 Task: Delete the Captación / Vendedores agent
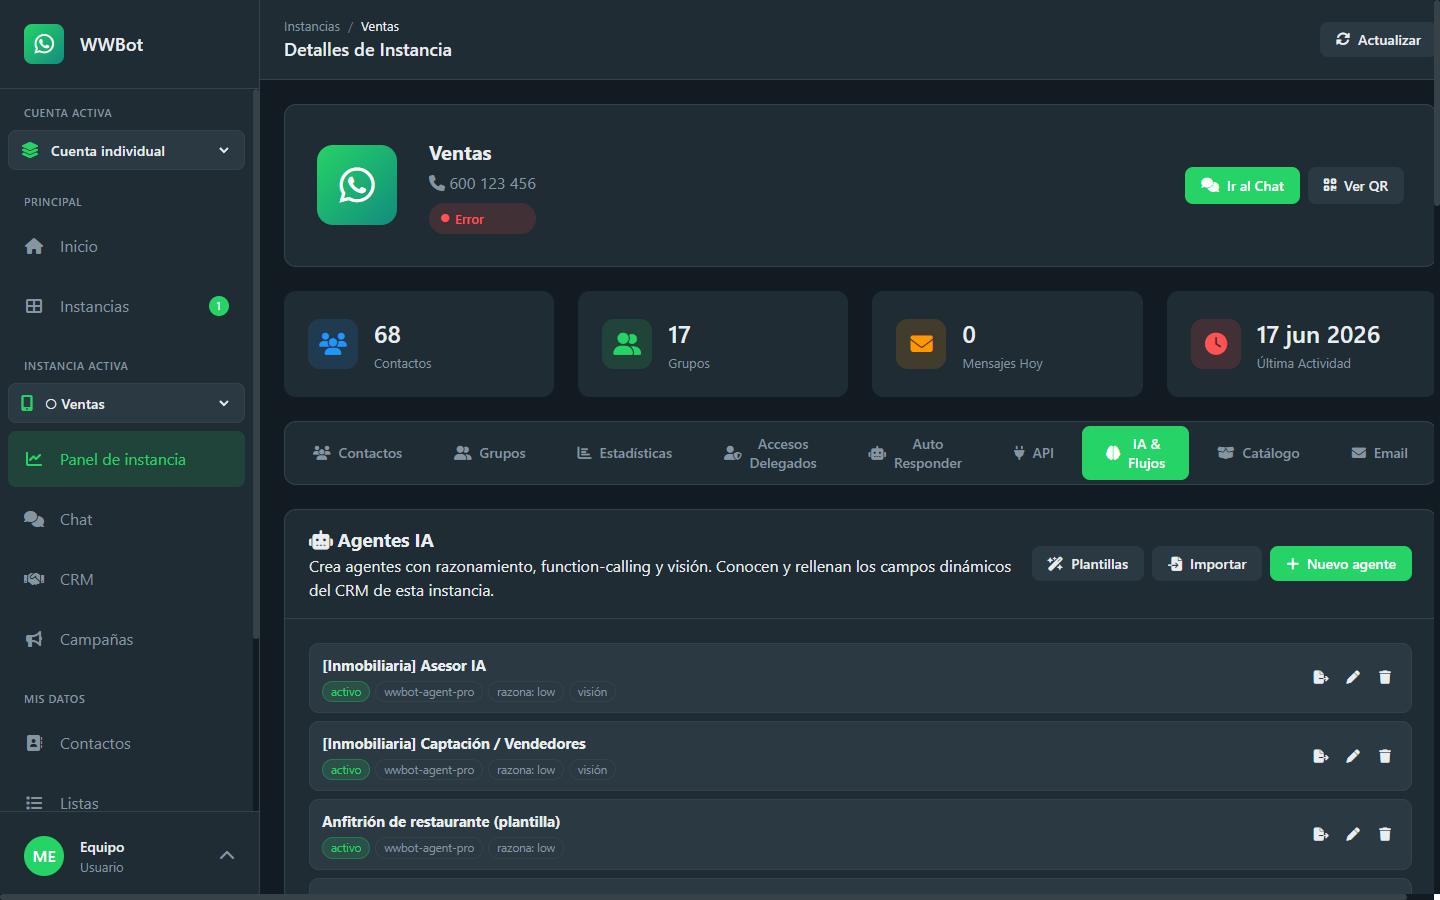[x=1385, y=756]
